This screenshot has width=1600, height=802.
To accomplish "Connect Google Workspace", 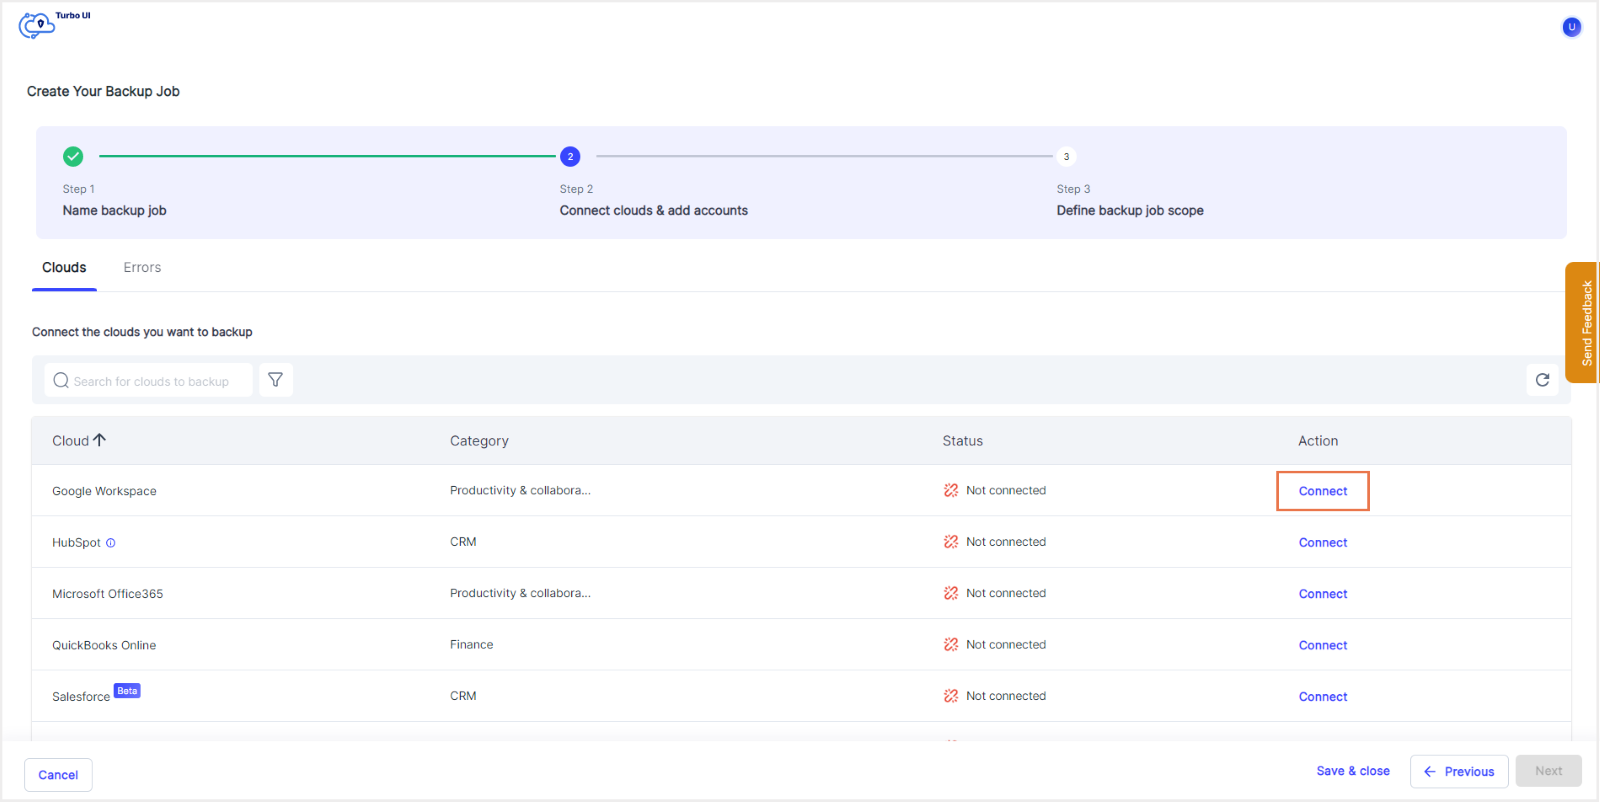I will click(x=1323, y=491).
